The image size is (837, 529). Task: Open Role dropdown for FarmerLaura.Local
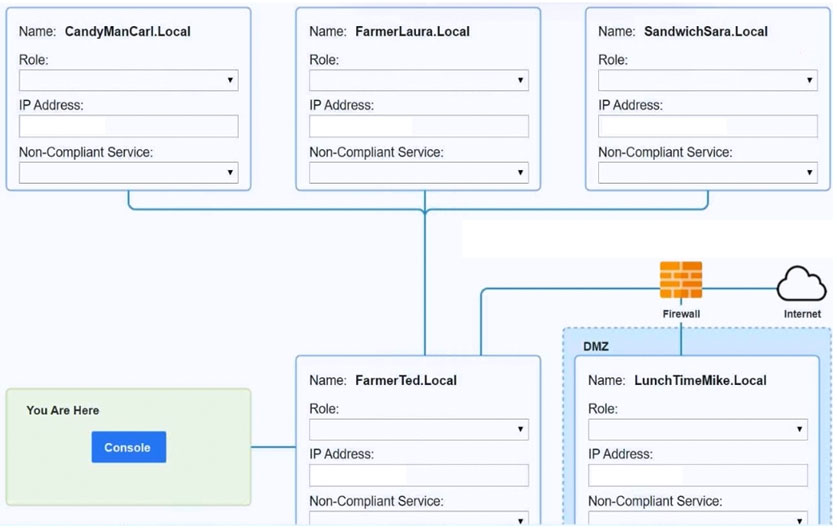point(418,81)
